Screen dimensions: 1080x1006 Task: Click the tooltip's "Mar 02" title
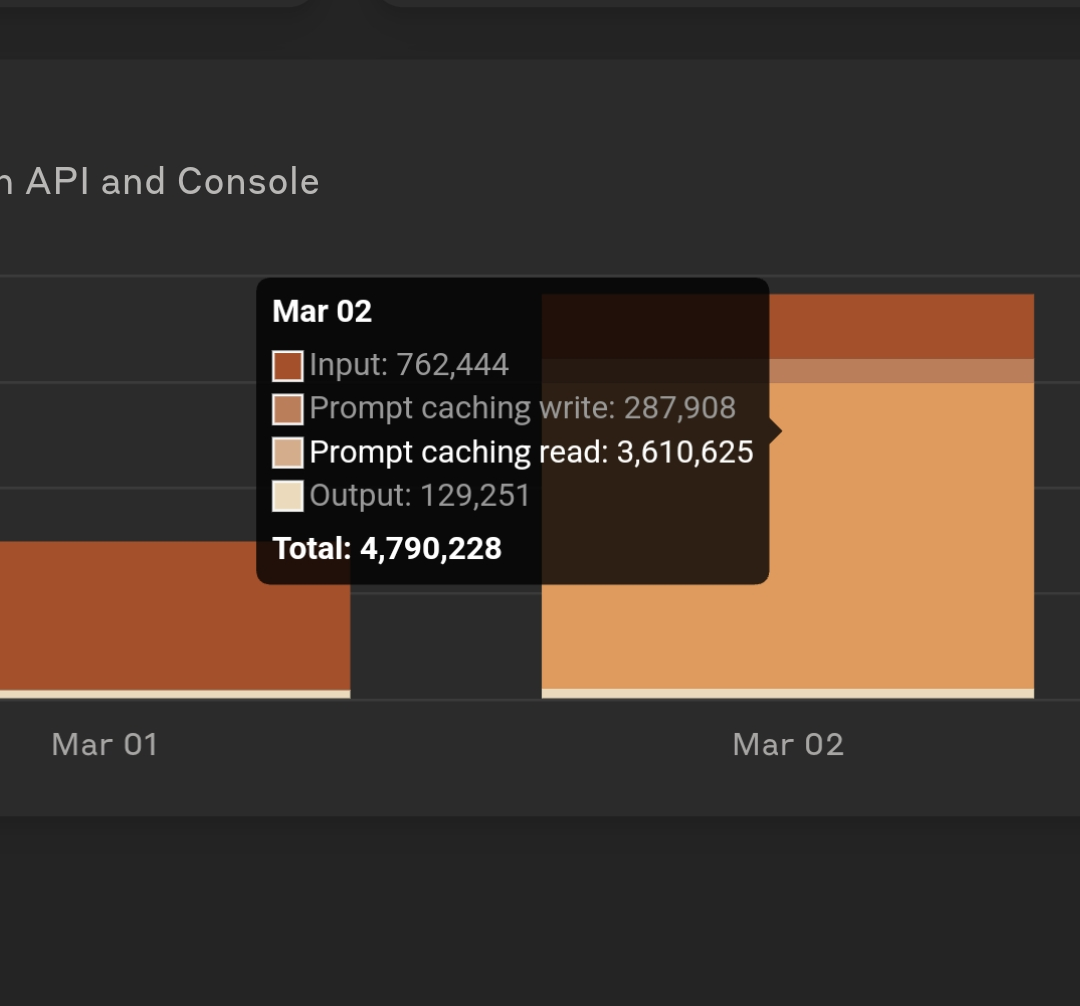tap(322, 311)
